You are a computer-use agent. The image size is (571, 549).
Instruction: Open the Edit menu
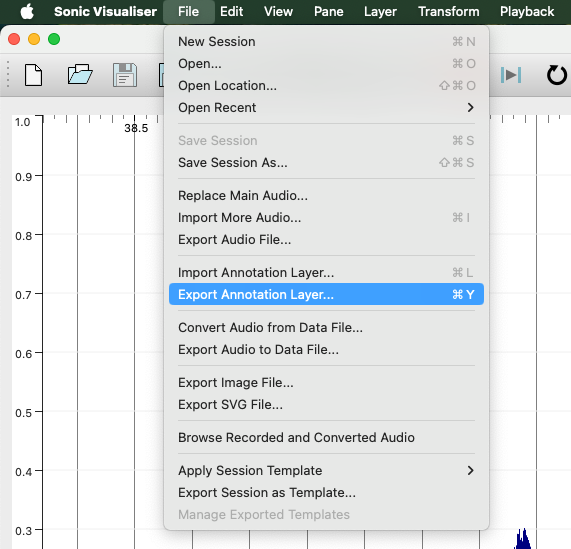[232, 12]
